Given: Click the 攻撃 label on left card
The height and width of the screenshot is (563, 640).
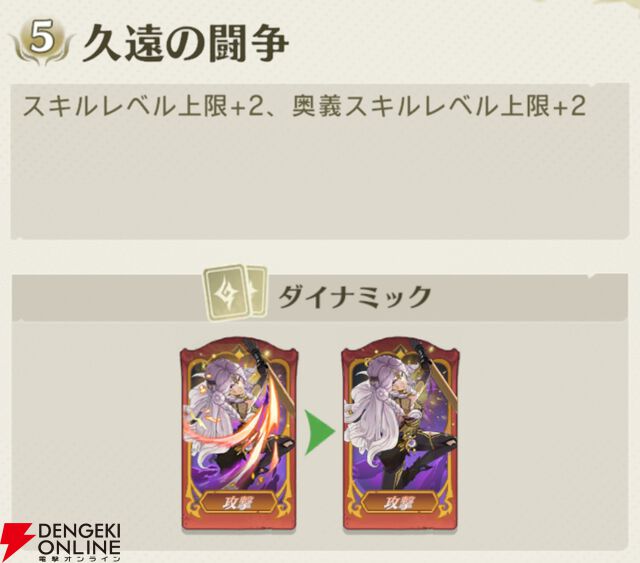Looking at the screenshot, I should click(x=238, y=503).
